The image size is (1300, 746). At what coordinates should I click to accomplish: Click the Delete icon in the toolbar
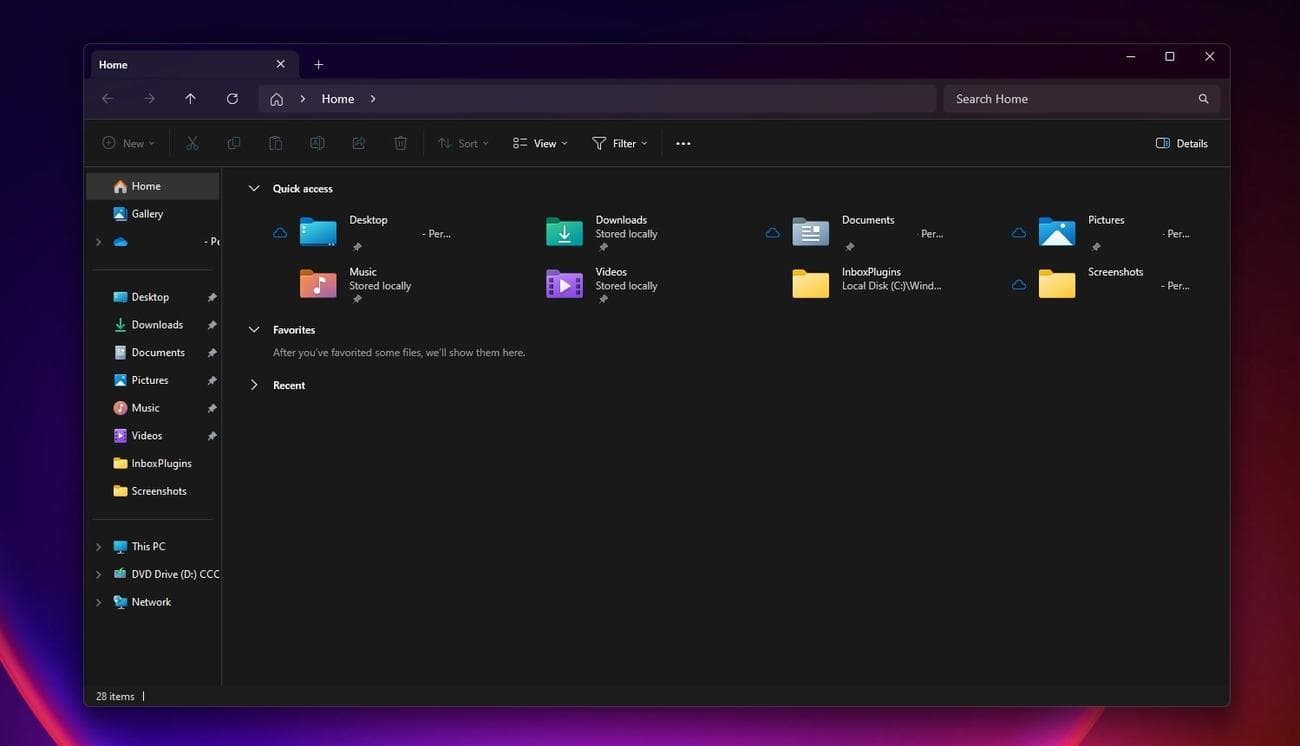pos(400,143)
